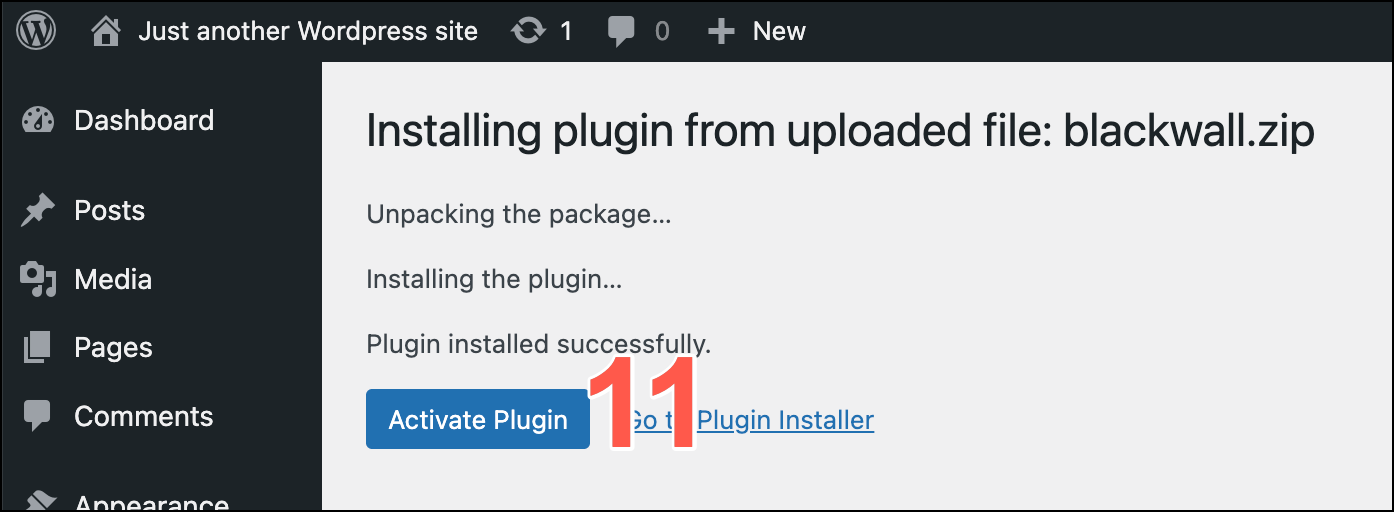Viewport: 1394px width, 512px height.
Task: Click the updates circular arrows icon
Action: 528,31
